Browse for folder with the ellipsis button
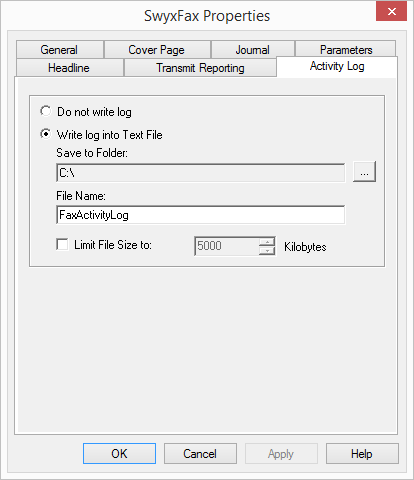The width and height of the screenshot is (414, 480). 364,172
